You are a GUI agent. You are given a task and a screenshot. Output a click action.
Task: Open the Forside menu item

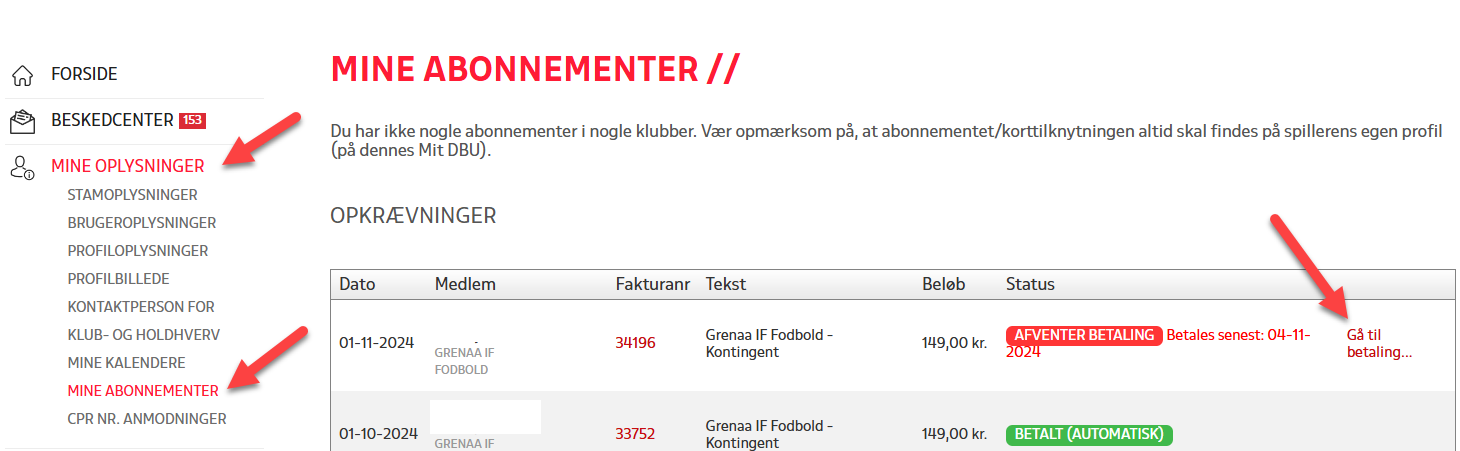pos(84,74)
